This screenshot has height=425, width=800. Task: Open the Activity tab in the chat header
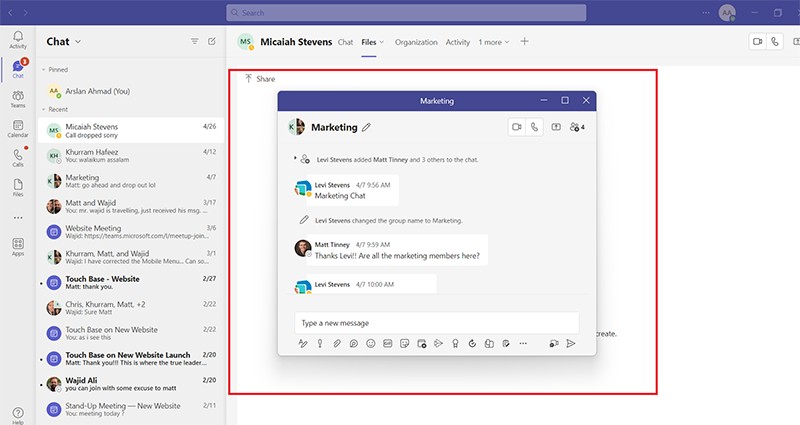pos(458,42)
